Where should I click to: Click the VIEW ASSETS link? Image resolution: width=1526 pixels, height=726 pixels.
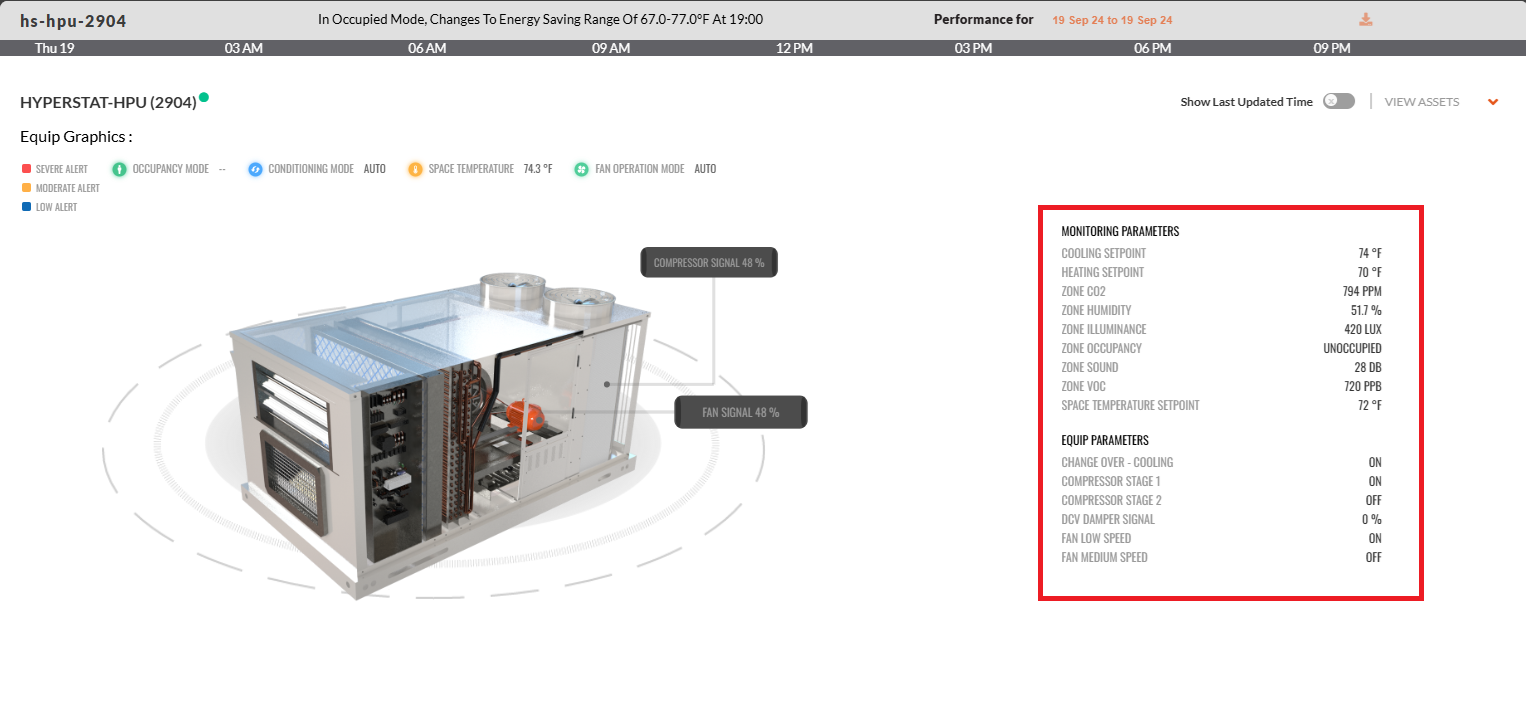click(x=1421, y=101)
